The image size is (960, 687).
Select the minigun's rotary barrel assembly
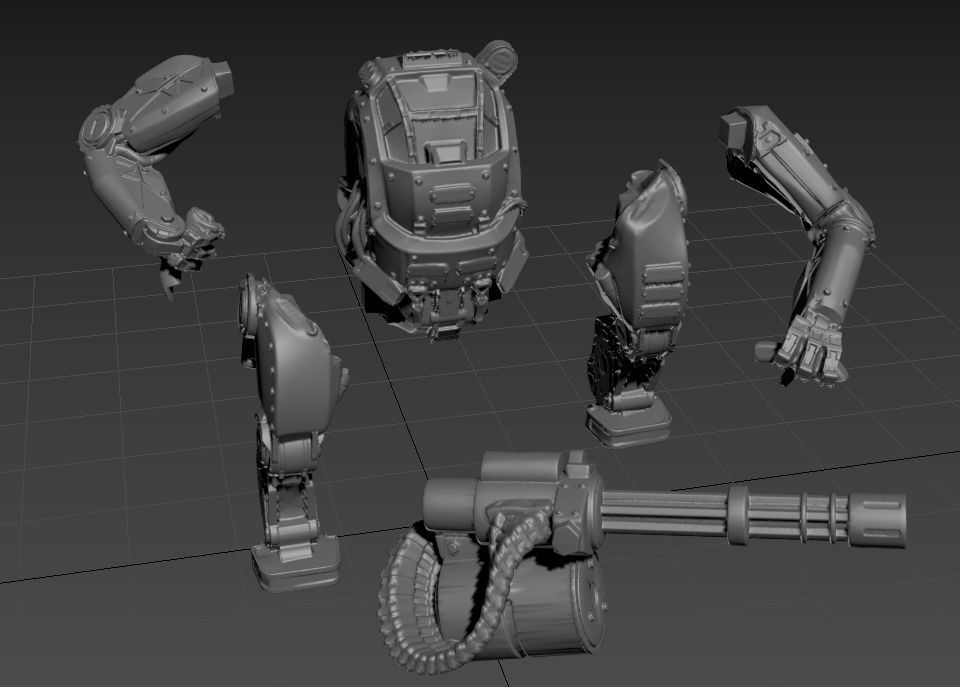753,514
